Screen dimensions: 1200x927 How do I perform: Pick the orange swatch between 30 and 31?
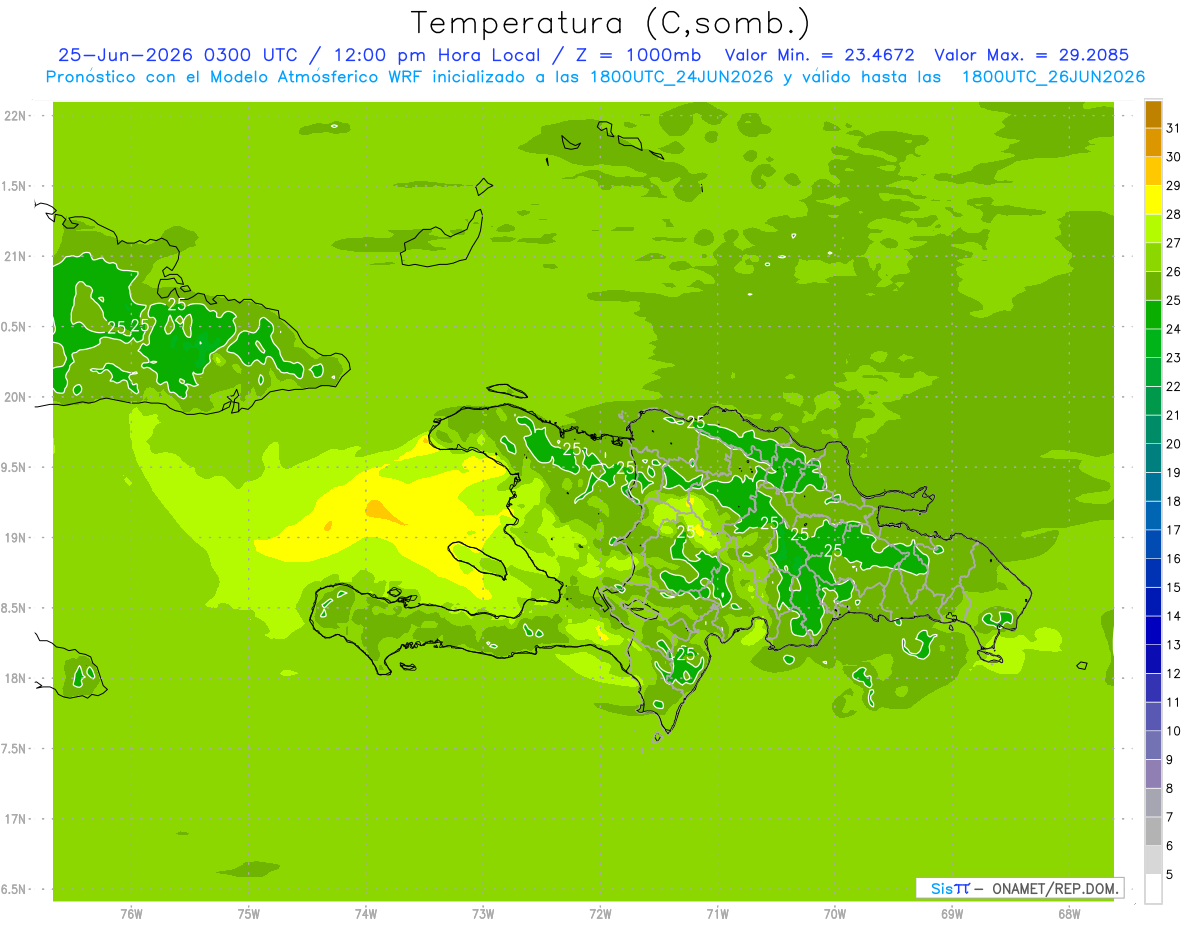[x=1153, y=142]
